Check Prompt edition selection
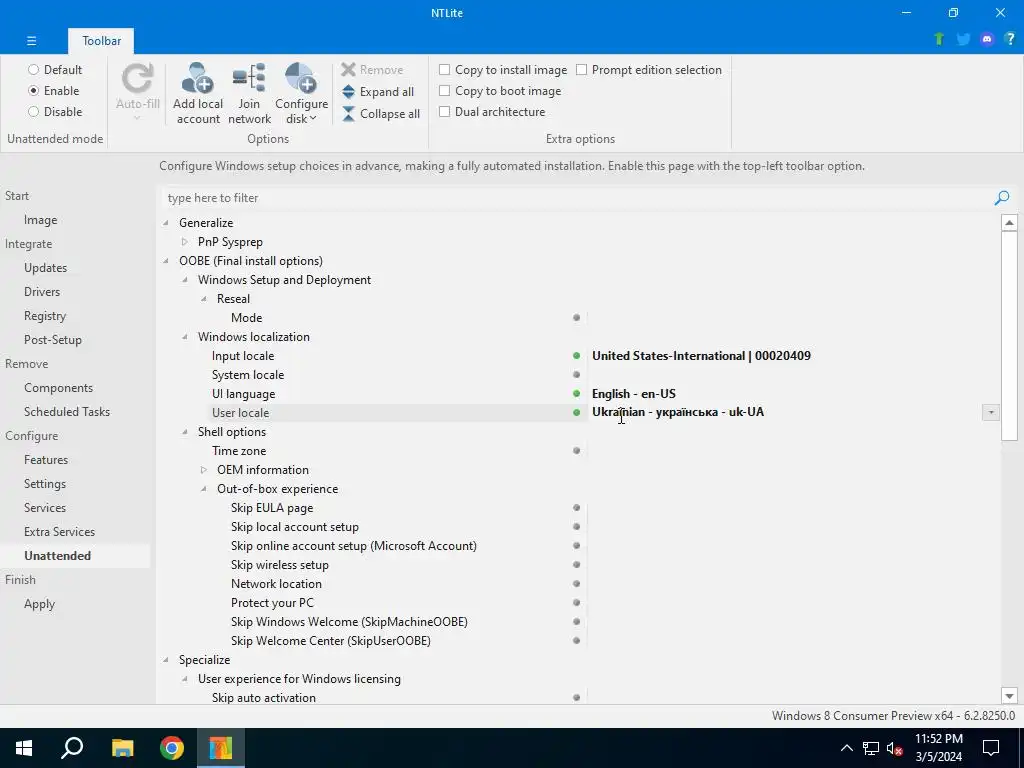The image size is (1024, 768). coord(581,69)
